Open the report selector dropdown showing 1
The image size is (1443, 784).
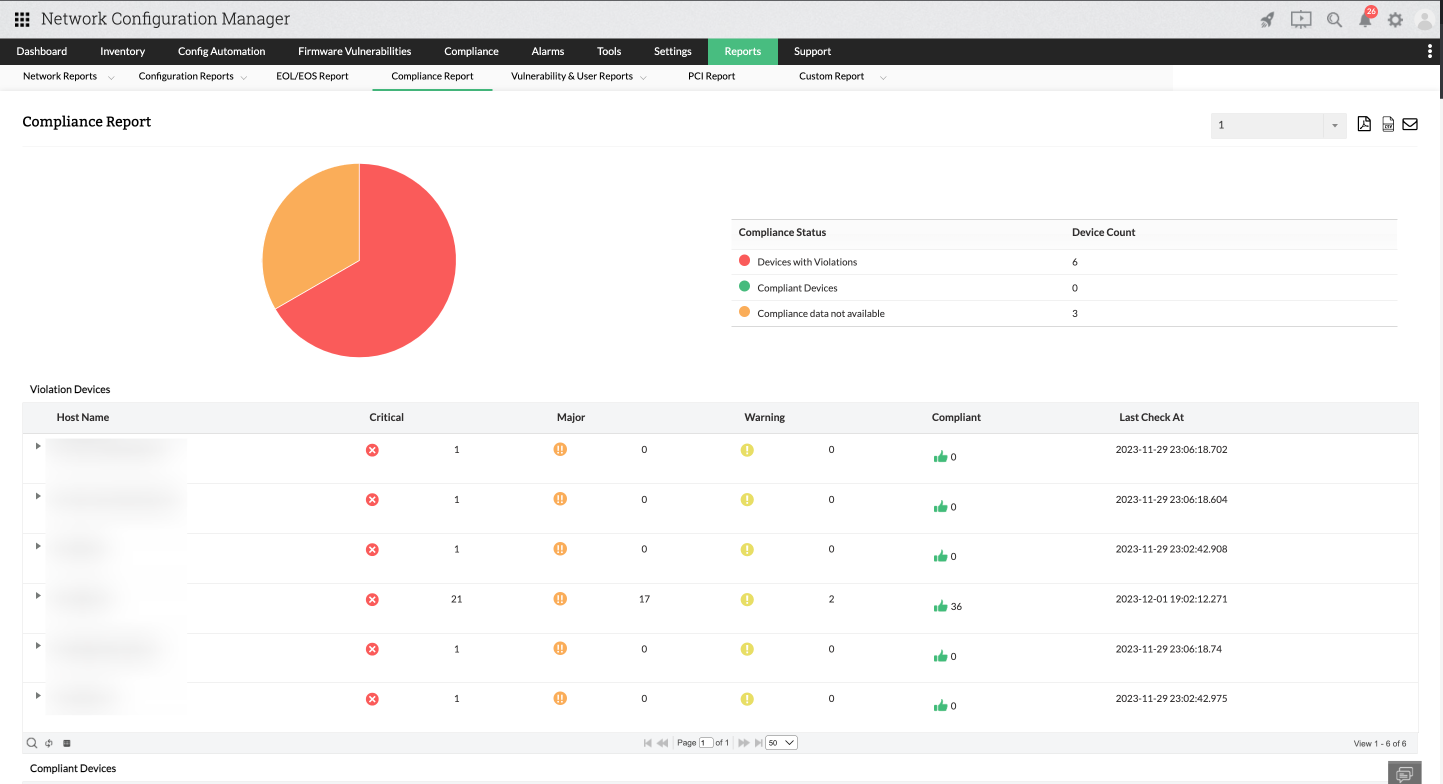[1278, 126]
